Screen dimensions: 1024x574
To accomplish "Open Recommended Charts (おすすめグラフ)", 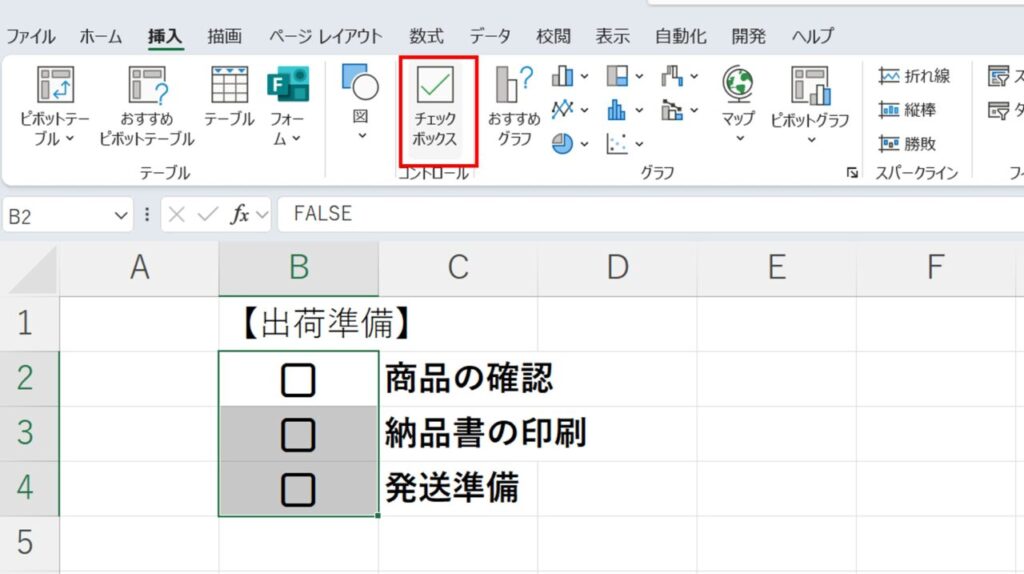I will tap(515, 106).
